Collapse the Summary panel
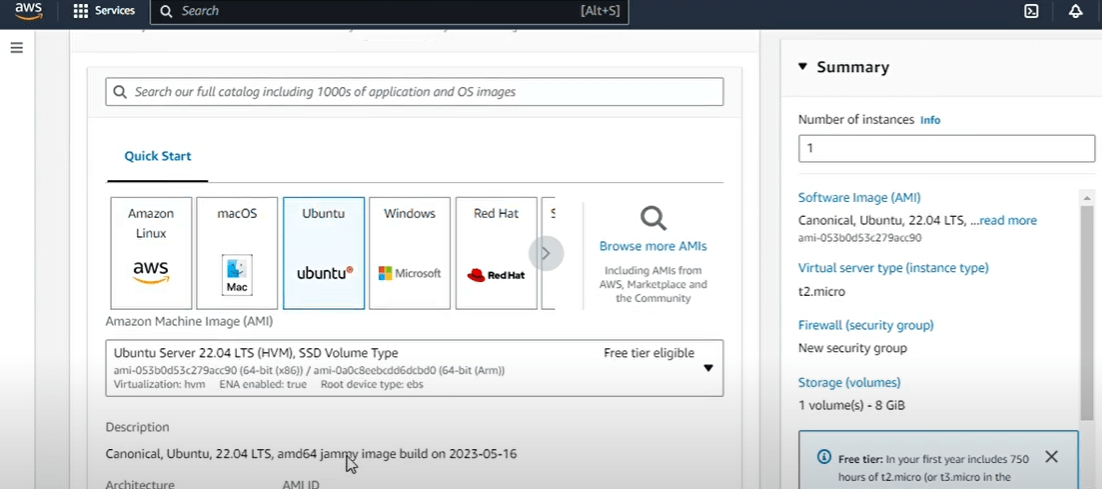Screen dimensions: 1102x489 (803, 67)
